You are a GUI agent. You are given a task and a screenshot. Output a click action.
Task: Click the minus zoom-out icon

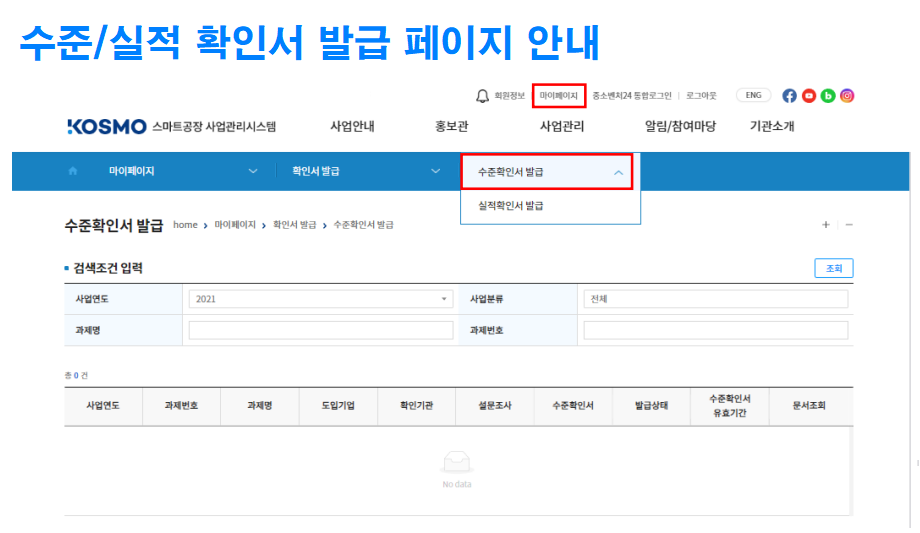coord(848,225)
